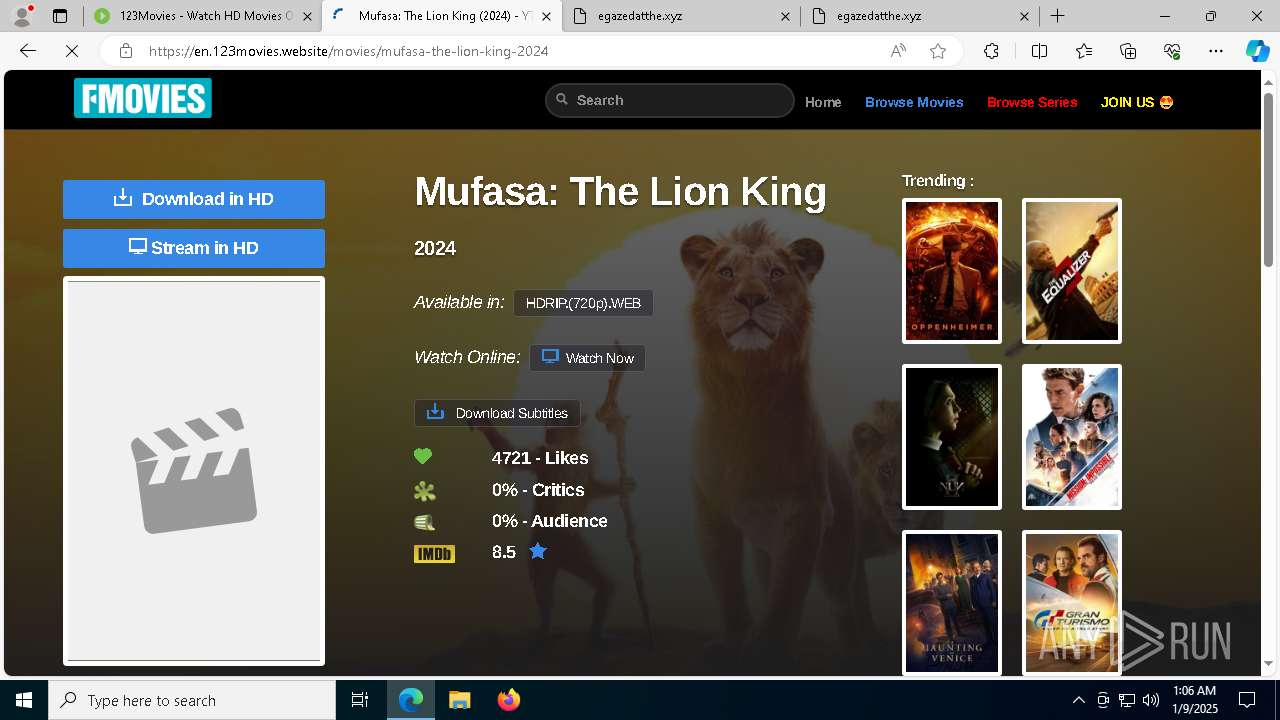This screenshot has width=1280, height=720.
Task: Click the Download Subtitles button
Action: (x=497, y=413)
